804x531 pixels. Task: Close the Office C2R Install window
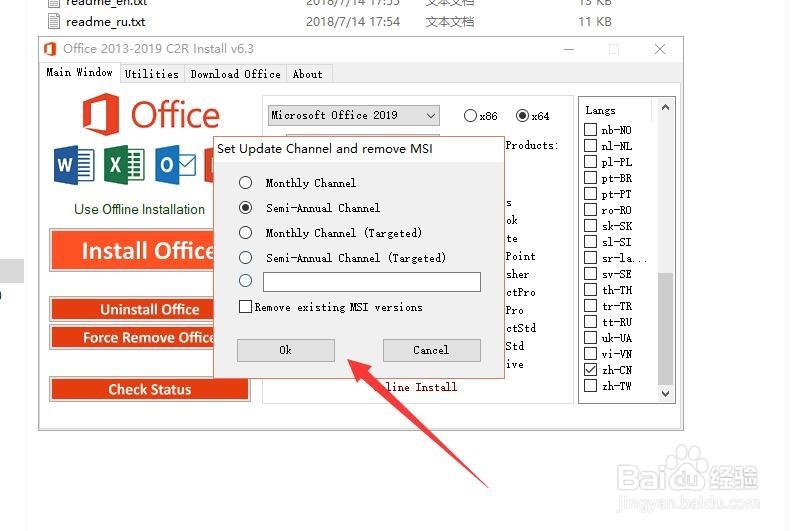(x=660, y=49)
